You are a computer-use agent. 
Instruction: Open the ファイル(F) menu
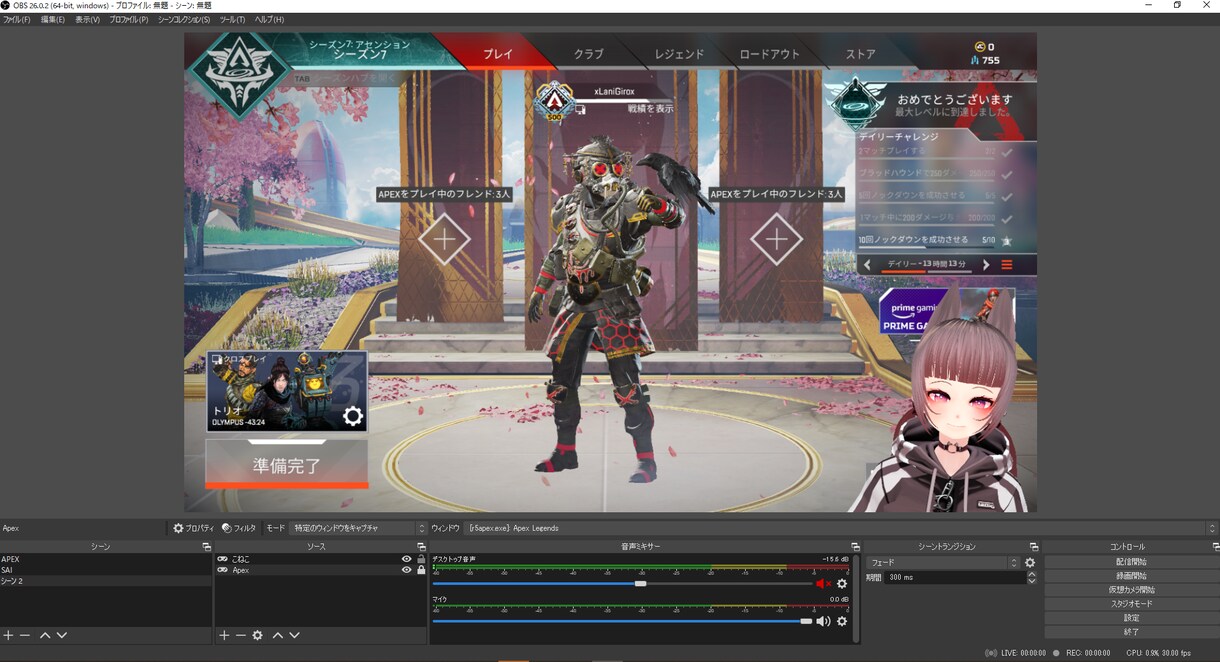[17, 20]
